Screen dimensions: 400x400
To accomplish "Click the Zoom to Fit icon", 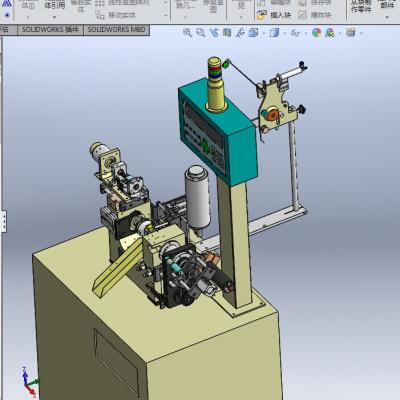I will point(187,32).
